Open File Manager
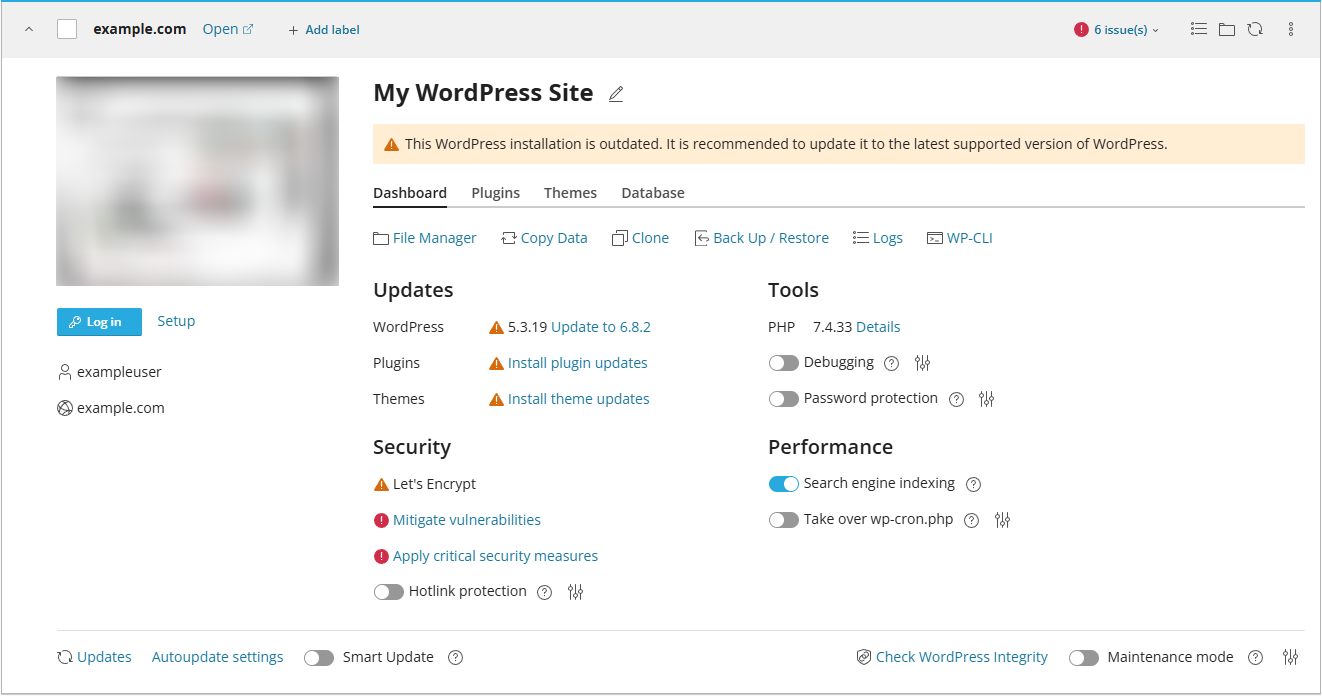Image resolution: width=1322 pixels, height=696 pixels. [x=425, y=238]
